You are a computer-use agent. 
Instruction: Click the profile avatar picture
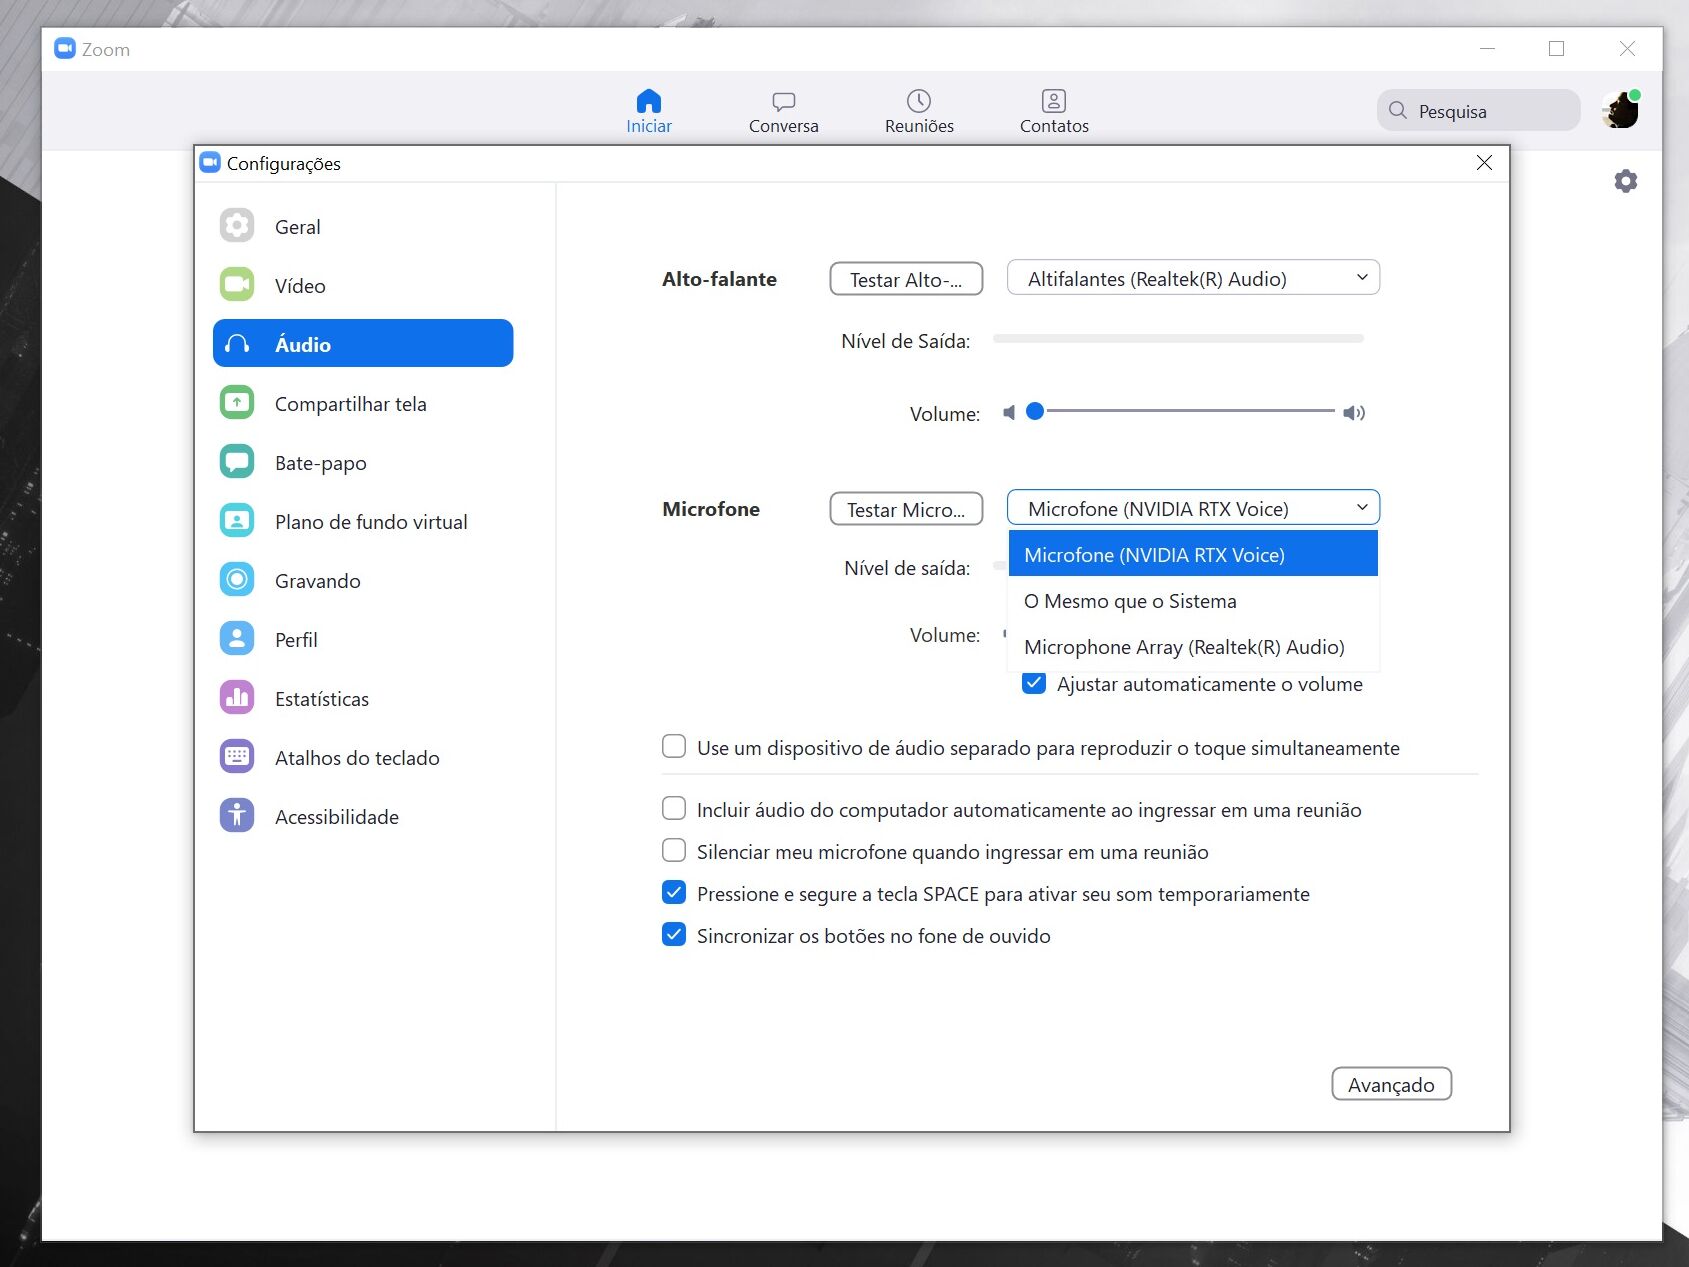(1620, 110)
